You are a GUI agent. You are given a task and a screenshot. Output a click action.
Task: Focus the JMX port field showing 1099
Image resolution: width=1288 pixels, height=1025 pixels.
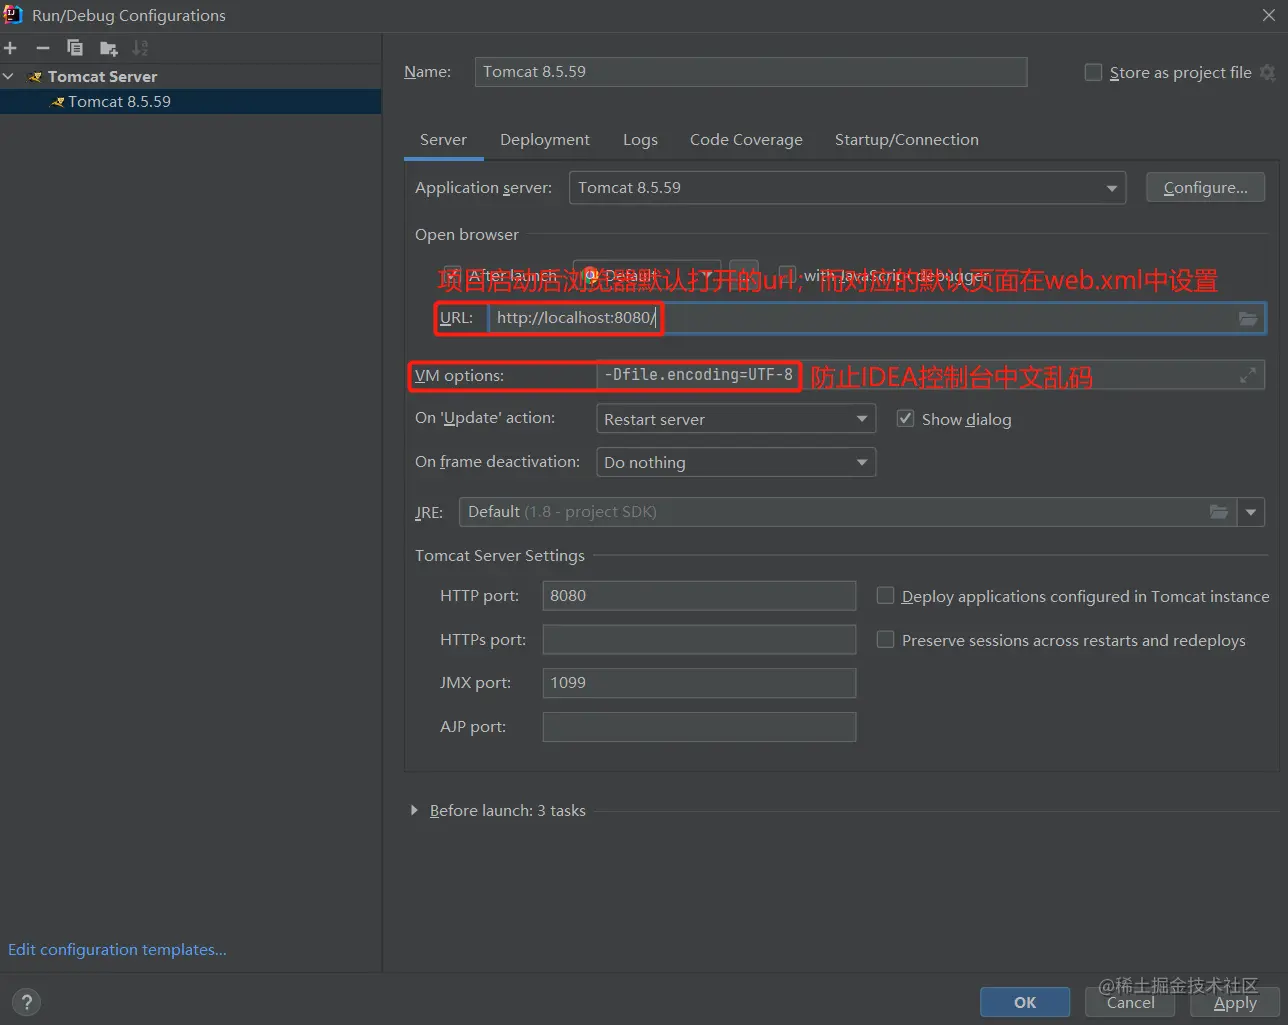tap(699, 683)
